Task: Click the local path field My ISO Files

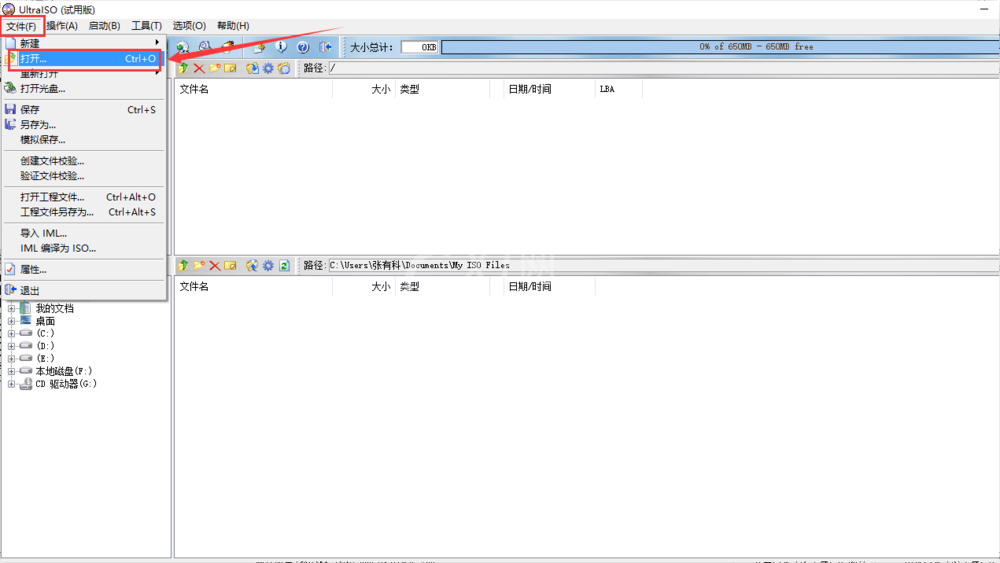Action: coord(664,265)
